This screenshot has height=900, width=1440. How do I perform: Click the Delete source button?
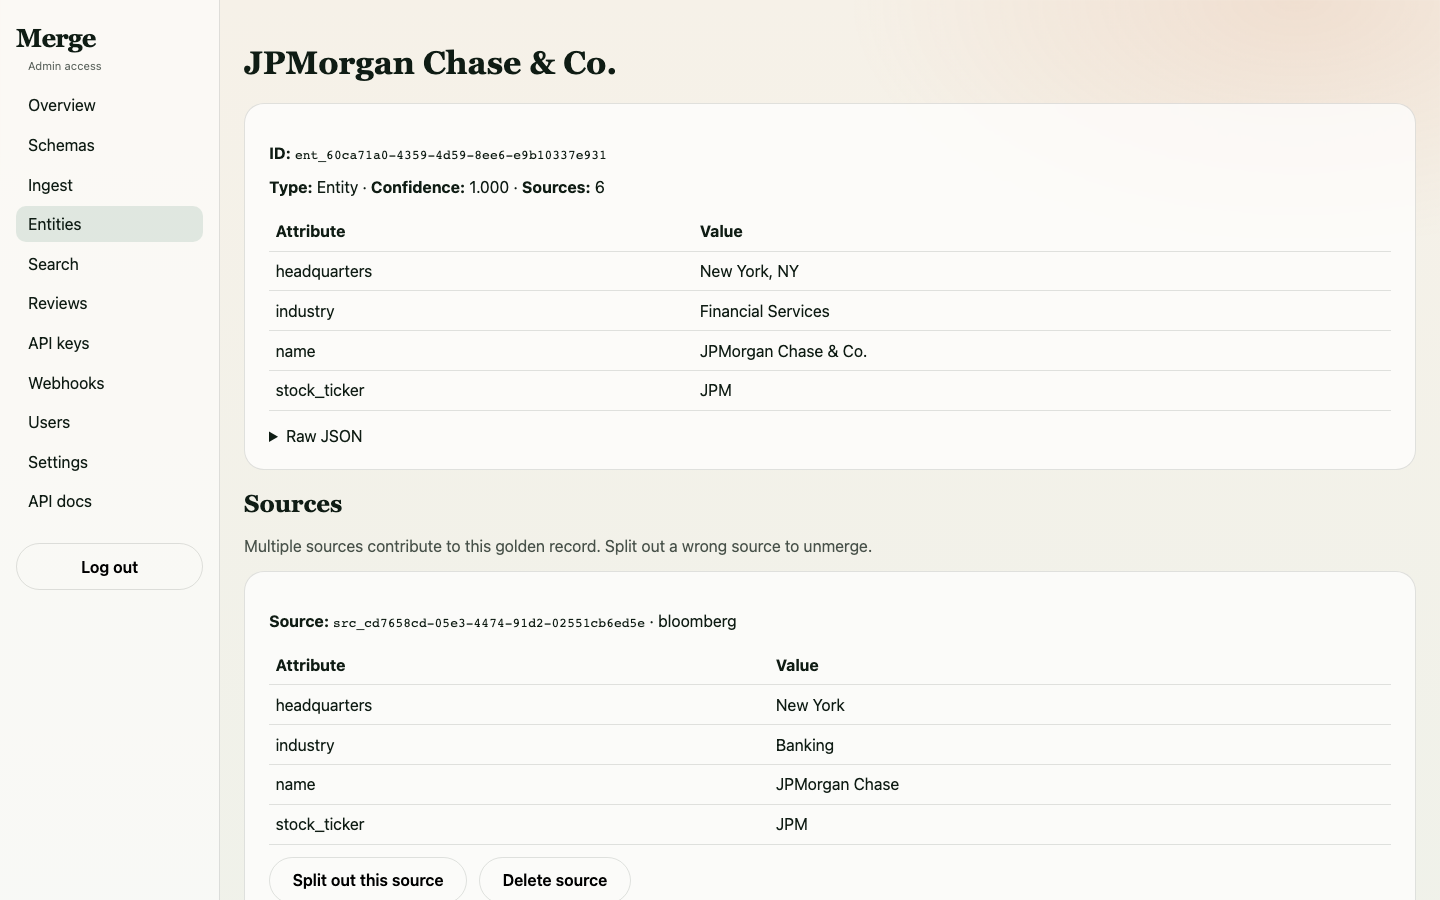point(555,880)
